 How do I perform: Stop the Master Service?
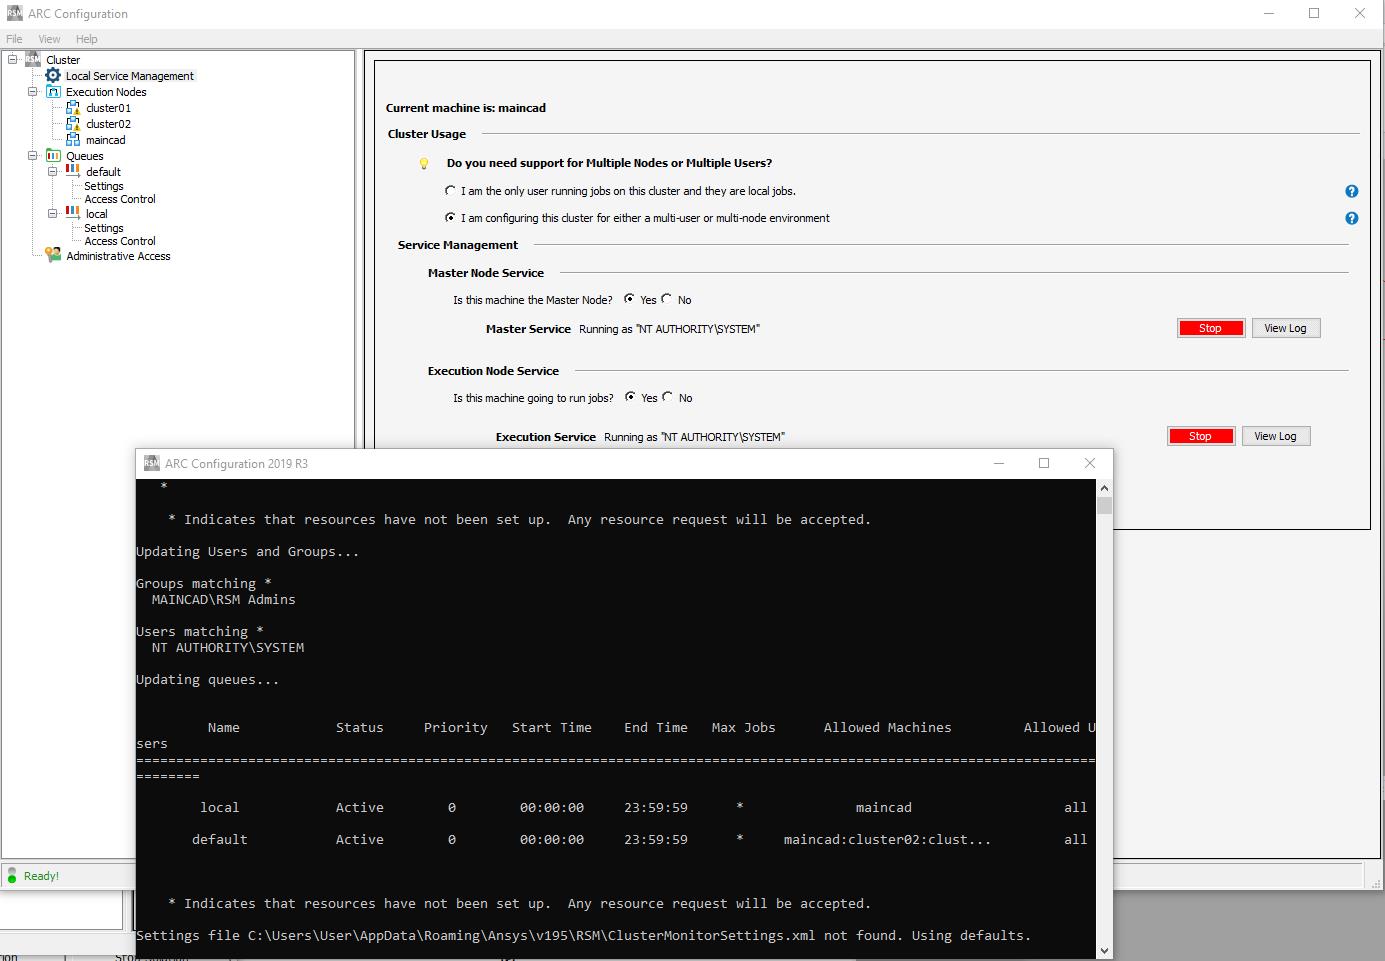click(x=1210, y=327)
